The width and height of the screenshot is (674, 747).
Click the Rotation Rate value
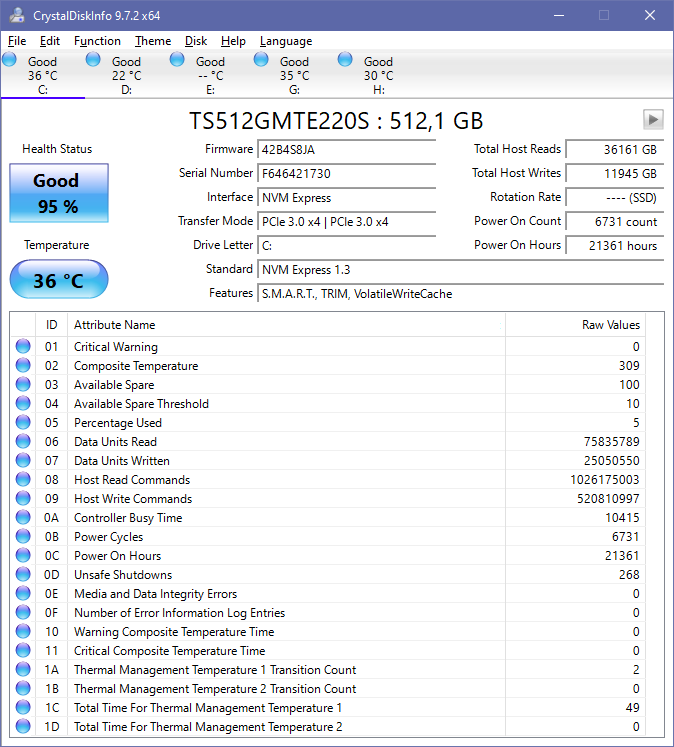pos(614,198)
